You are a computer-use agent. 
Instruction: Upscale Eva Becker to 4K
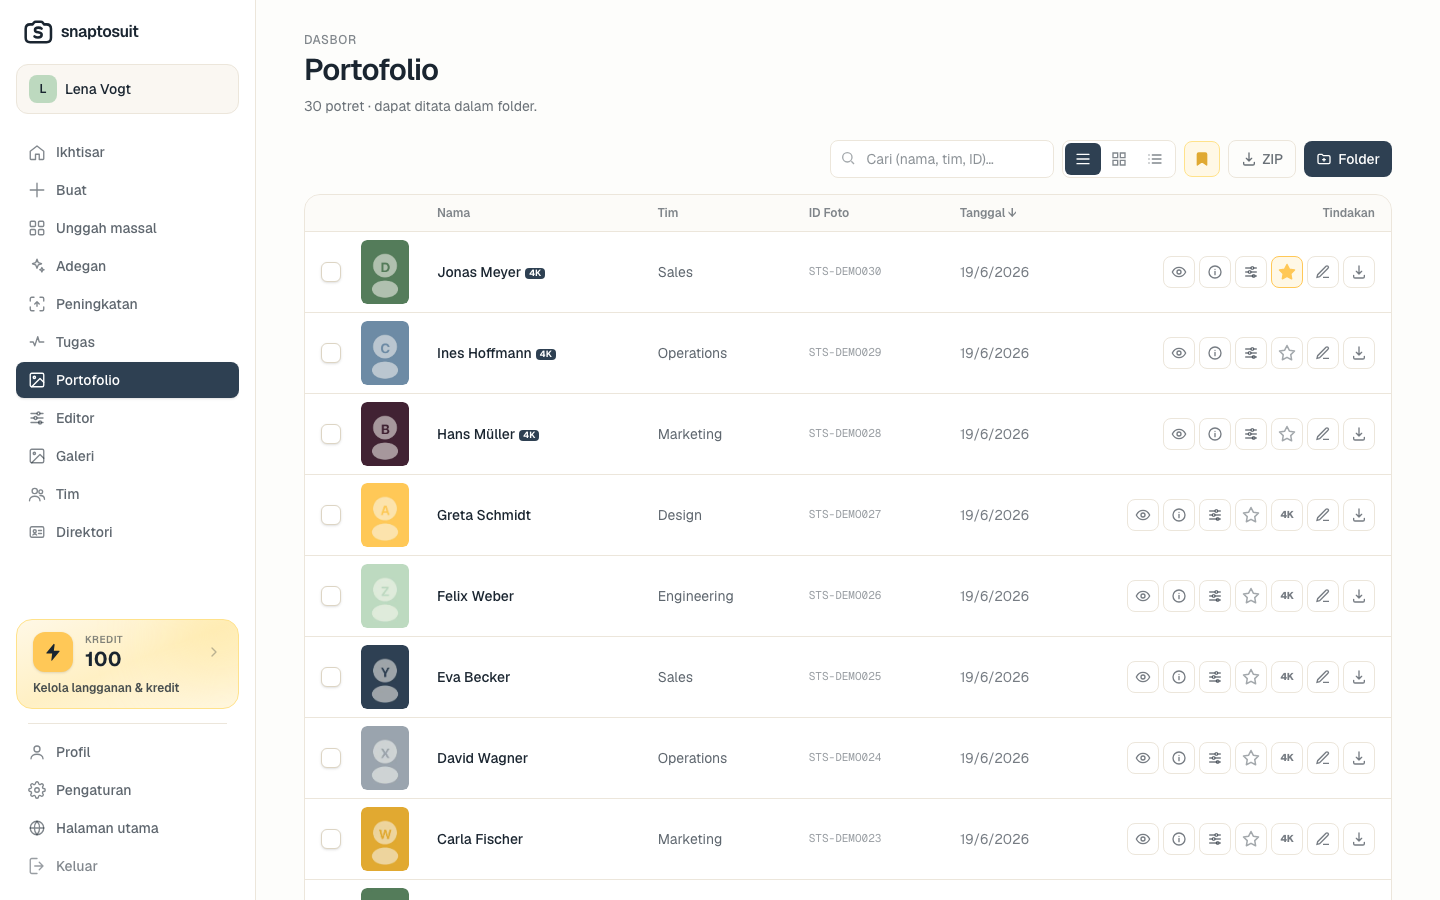point(1287,677)
